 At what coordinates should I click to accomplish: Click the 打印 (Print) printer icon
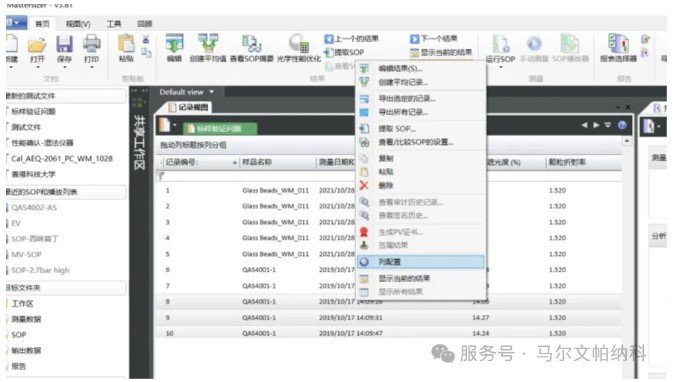(x=91, y=44)
